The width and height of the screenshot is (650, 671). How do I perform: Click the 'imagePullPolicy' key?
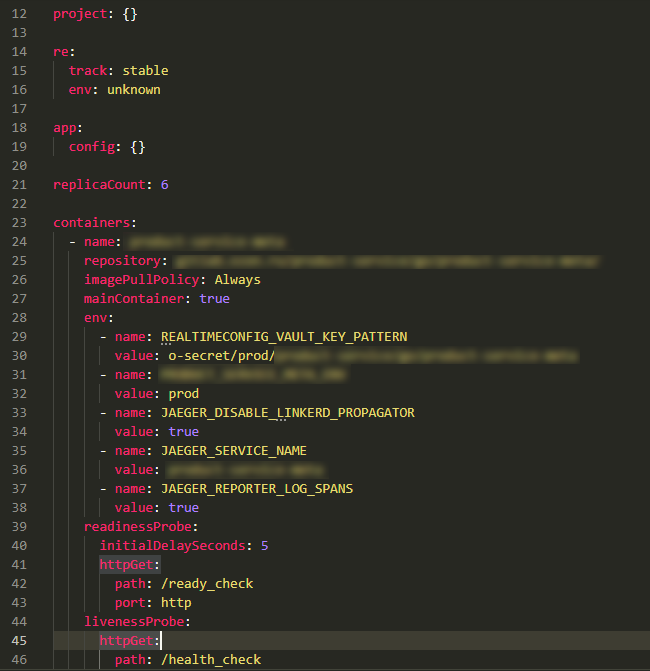142,280
